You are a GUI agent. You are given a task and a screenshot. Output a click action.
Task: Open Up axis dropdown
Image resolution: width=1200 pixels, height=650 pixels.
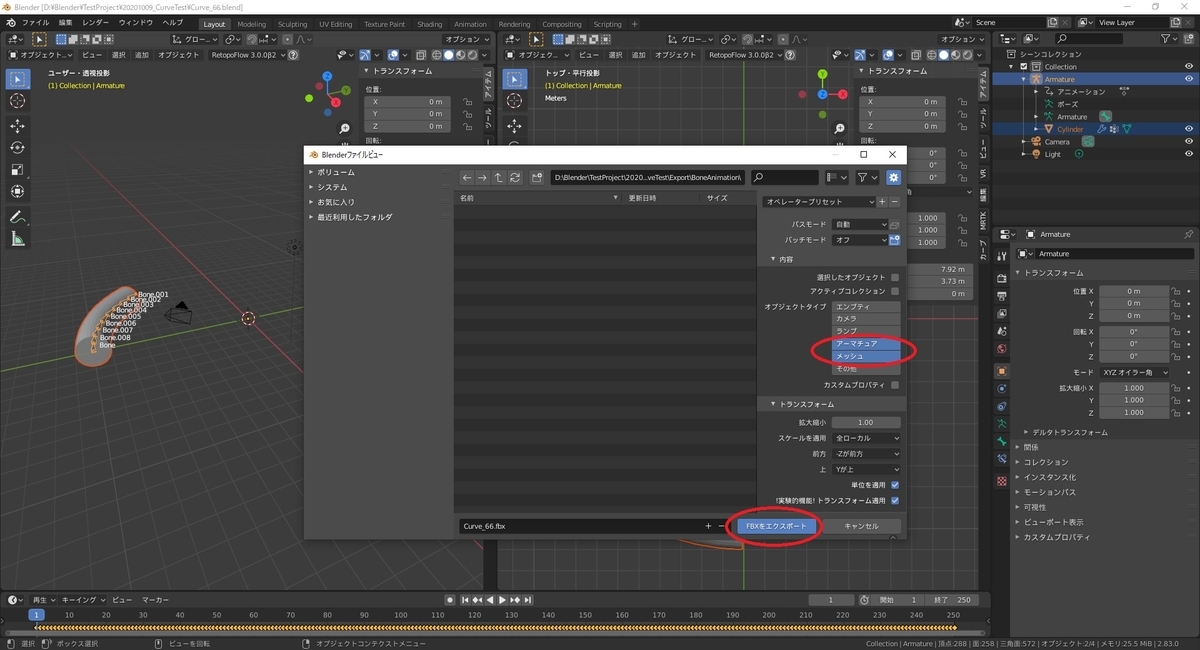(866, 469)
